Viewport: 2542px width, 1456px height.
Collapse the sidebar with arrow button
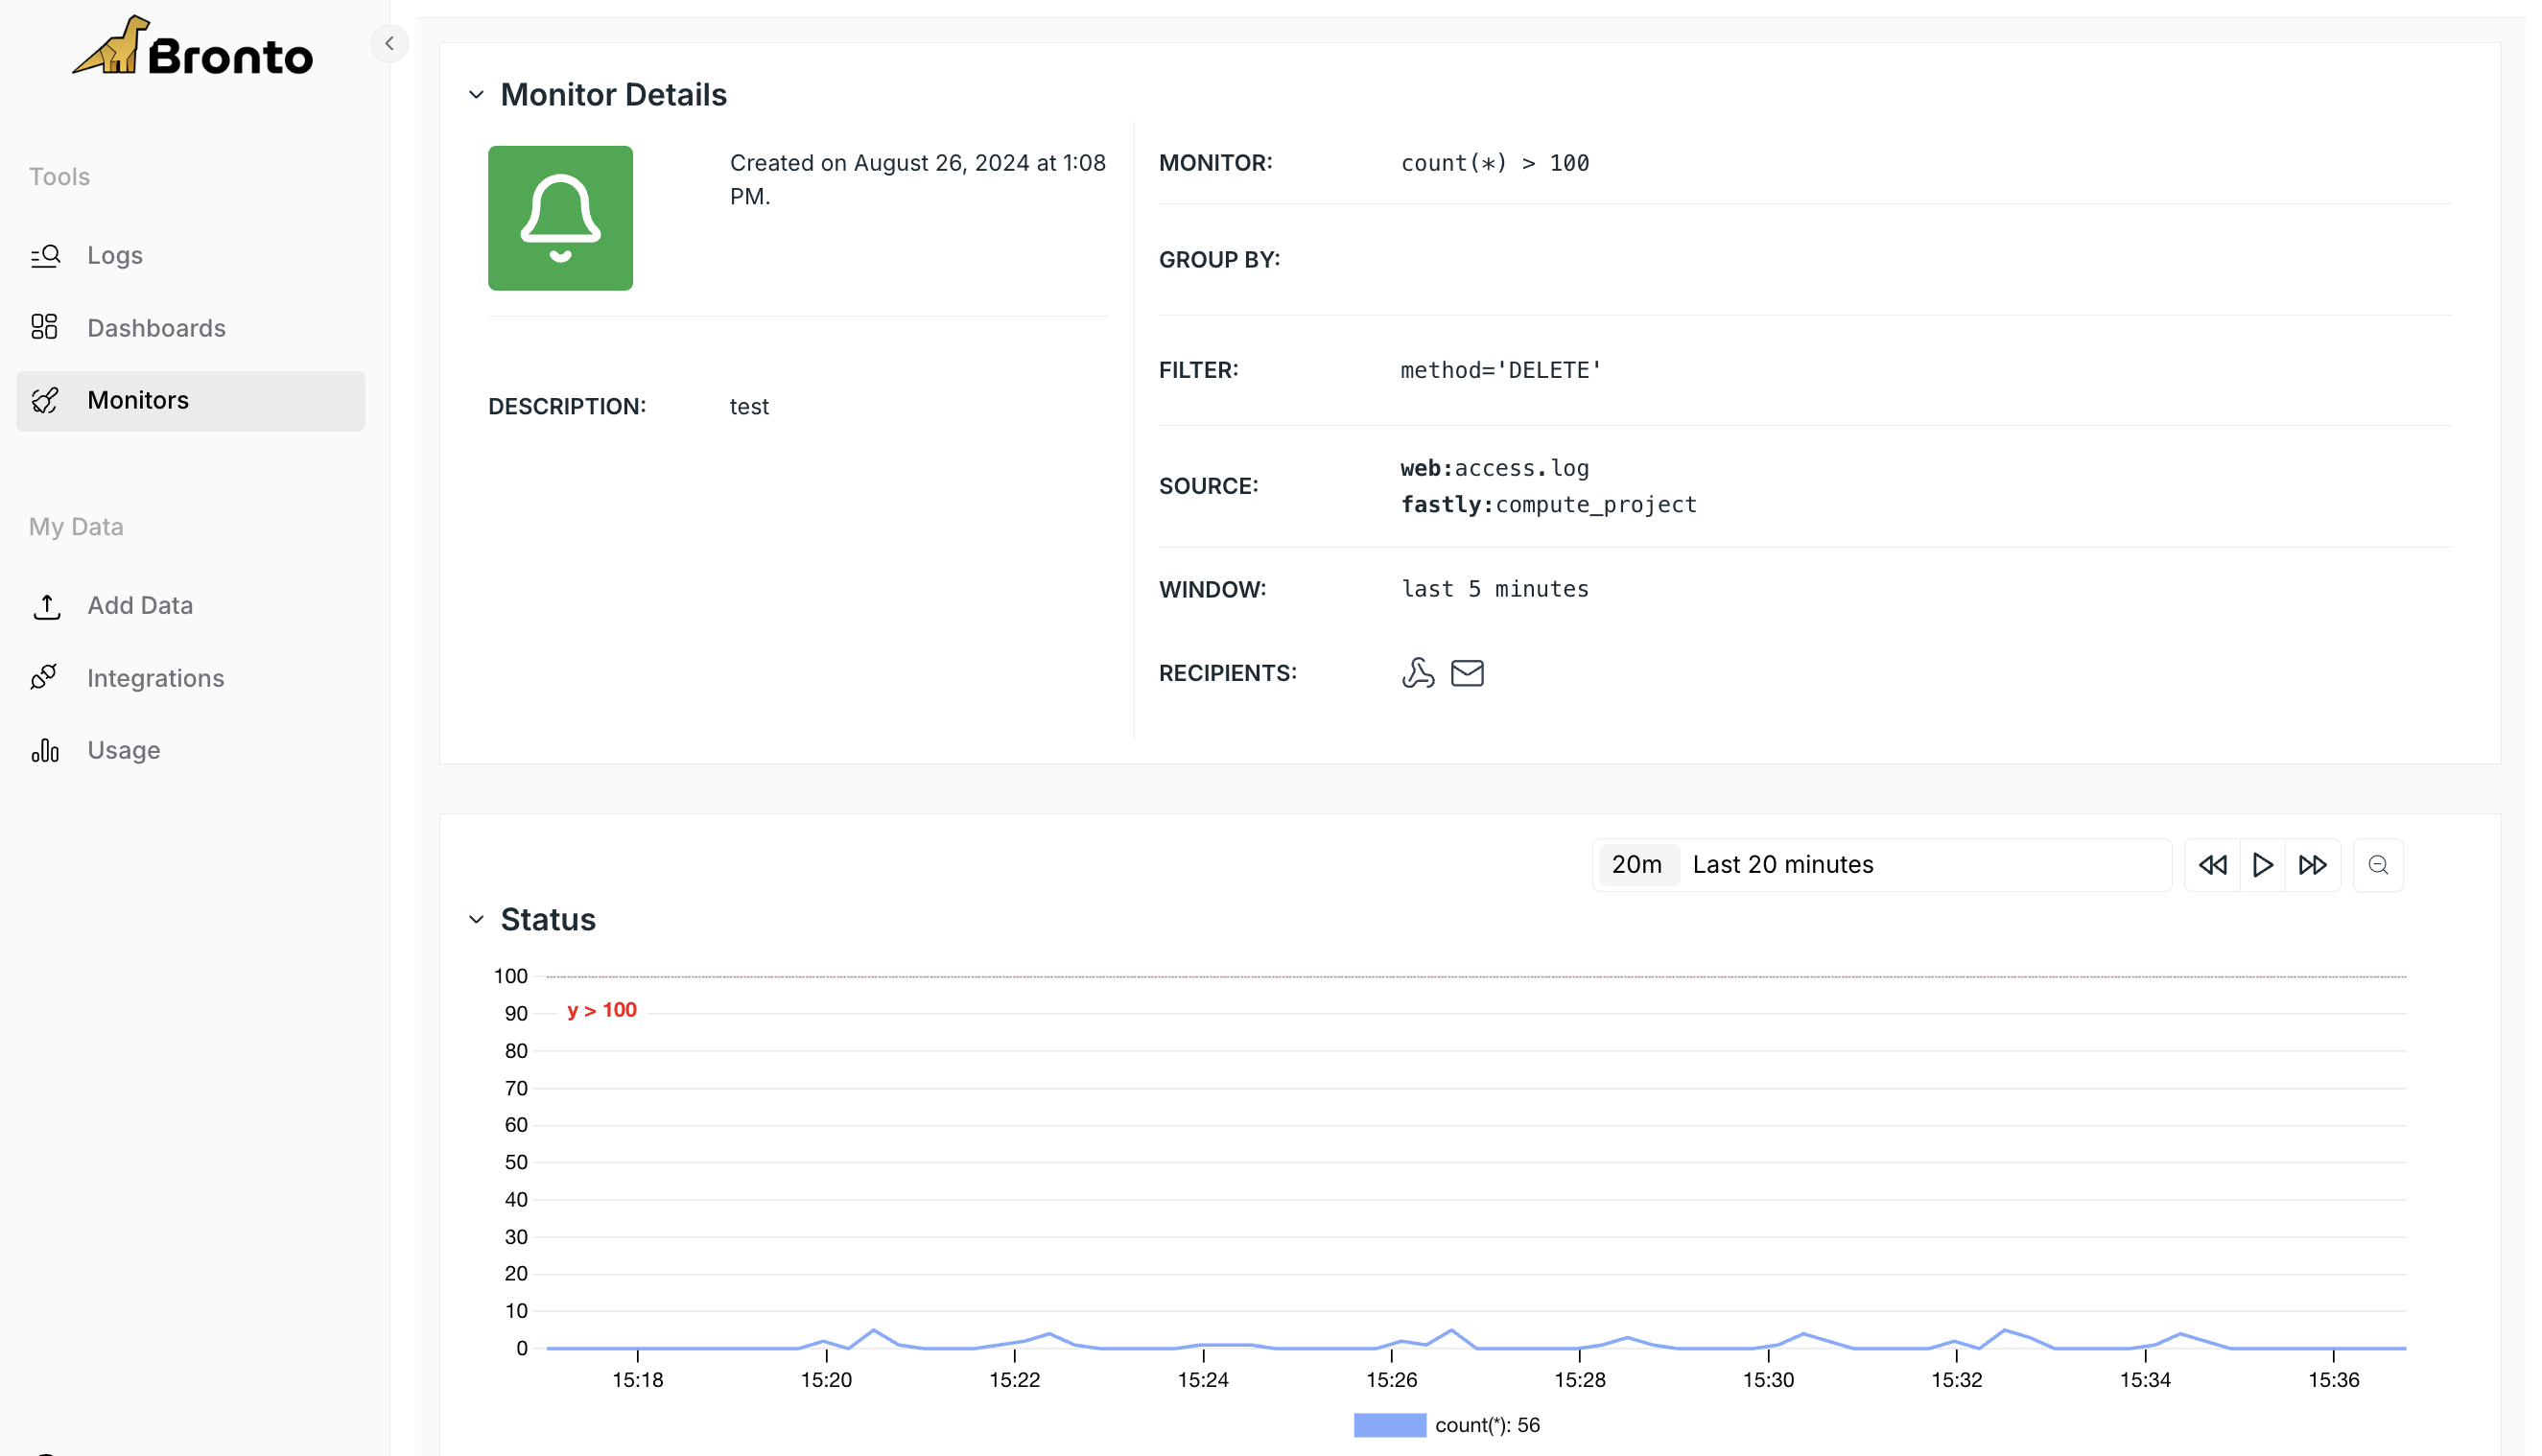pyautogui.click(x=389, y=43)
